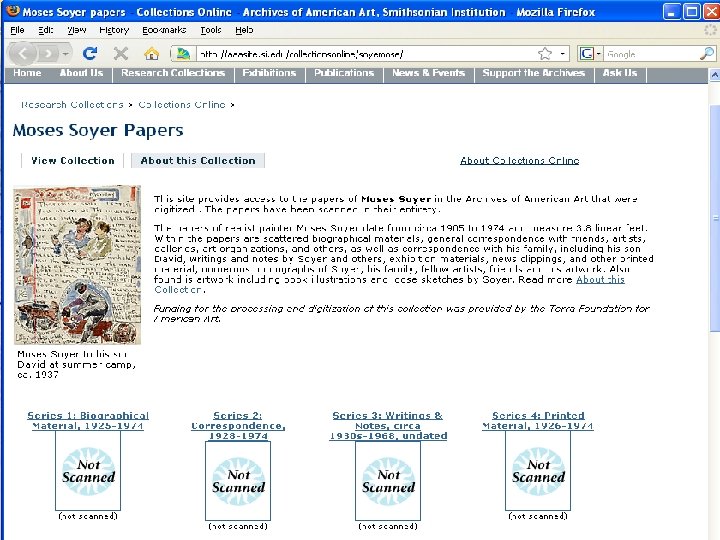Open Series 2: Correspondence link
The image size is (720, 540).
(x=238, y=426)
